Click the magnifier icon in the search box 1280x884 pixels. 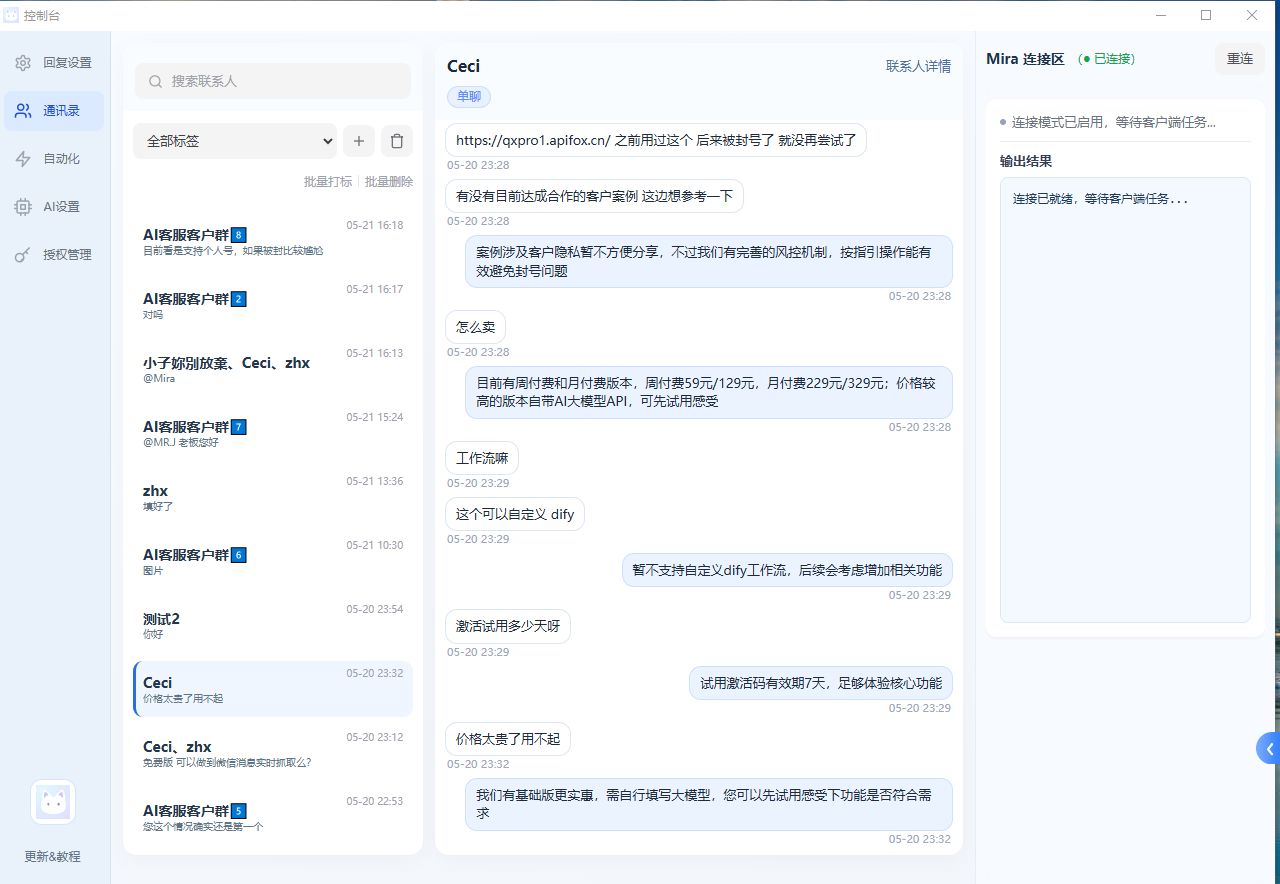tap(155, 81)
